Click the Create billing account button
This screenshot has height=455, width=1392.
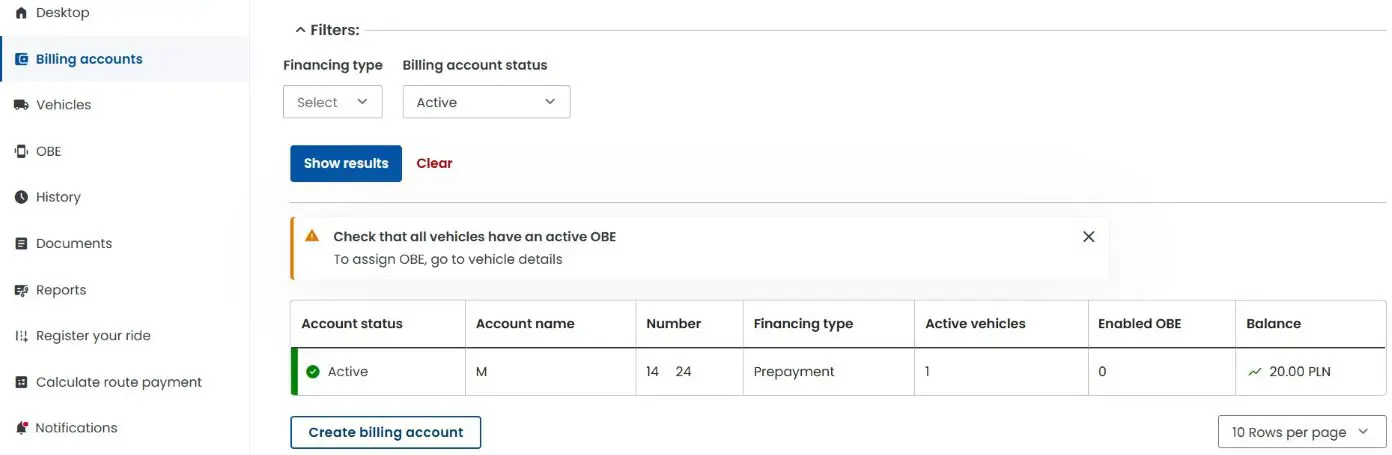(x=385, y=432)
